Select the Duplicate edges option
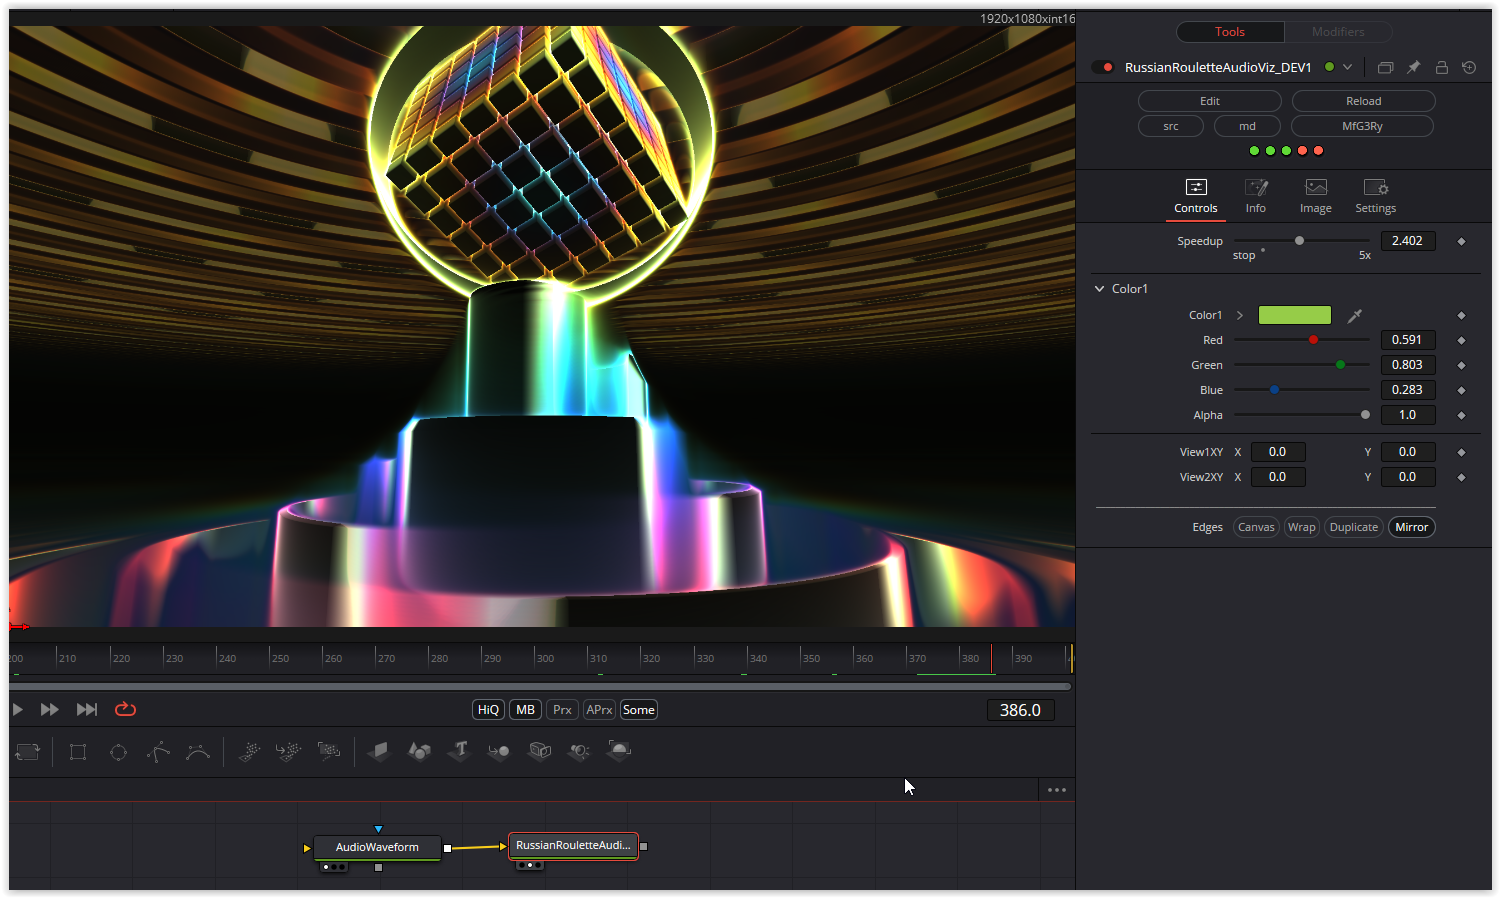The image size is (1500, 898). [x=1354, y=527]
